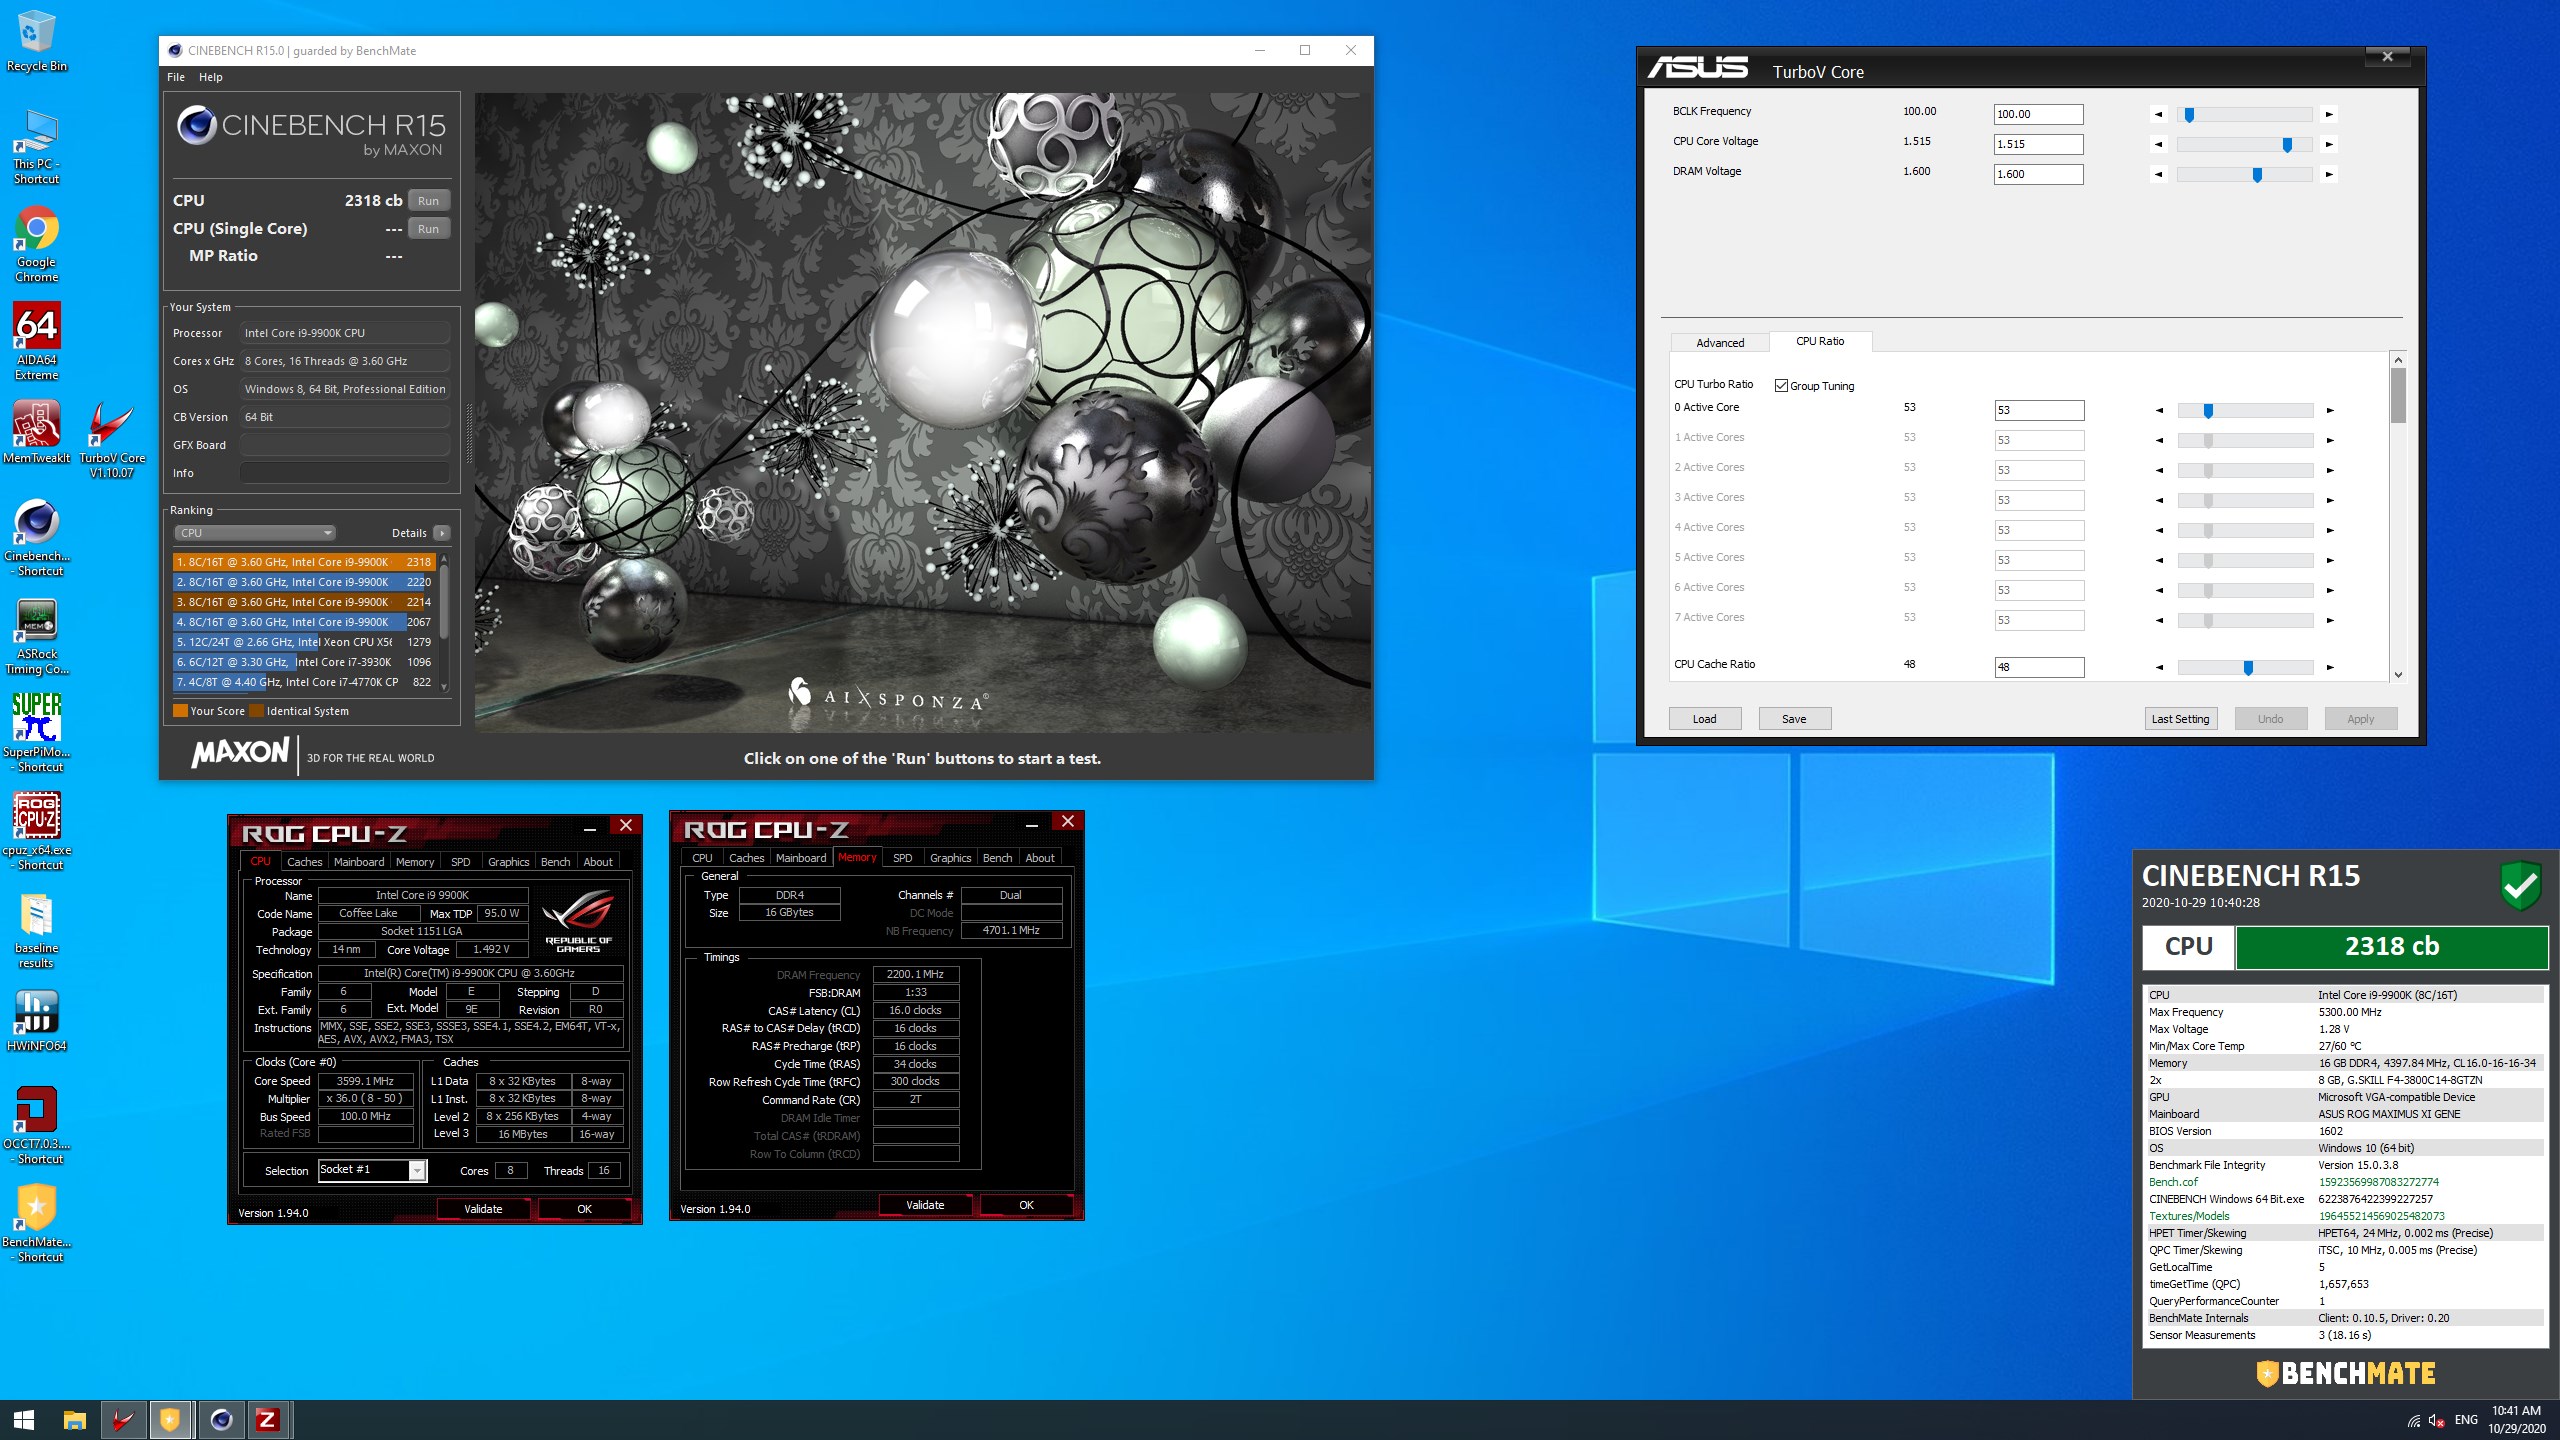
Task: Switch to CPU-Z taskbar icon
Action: click(x=267, y=1420)
